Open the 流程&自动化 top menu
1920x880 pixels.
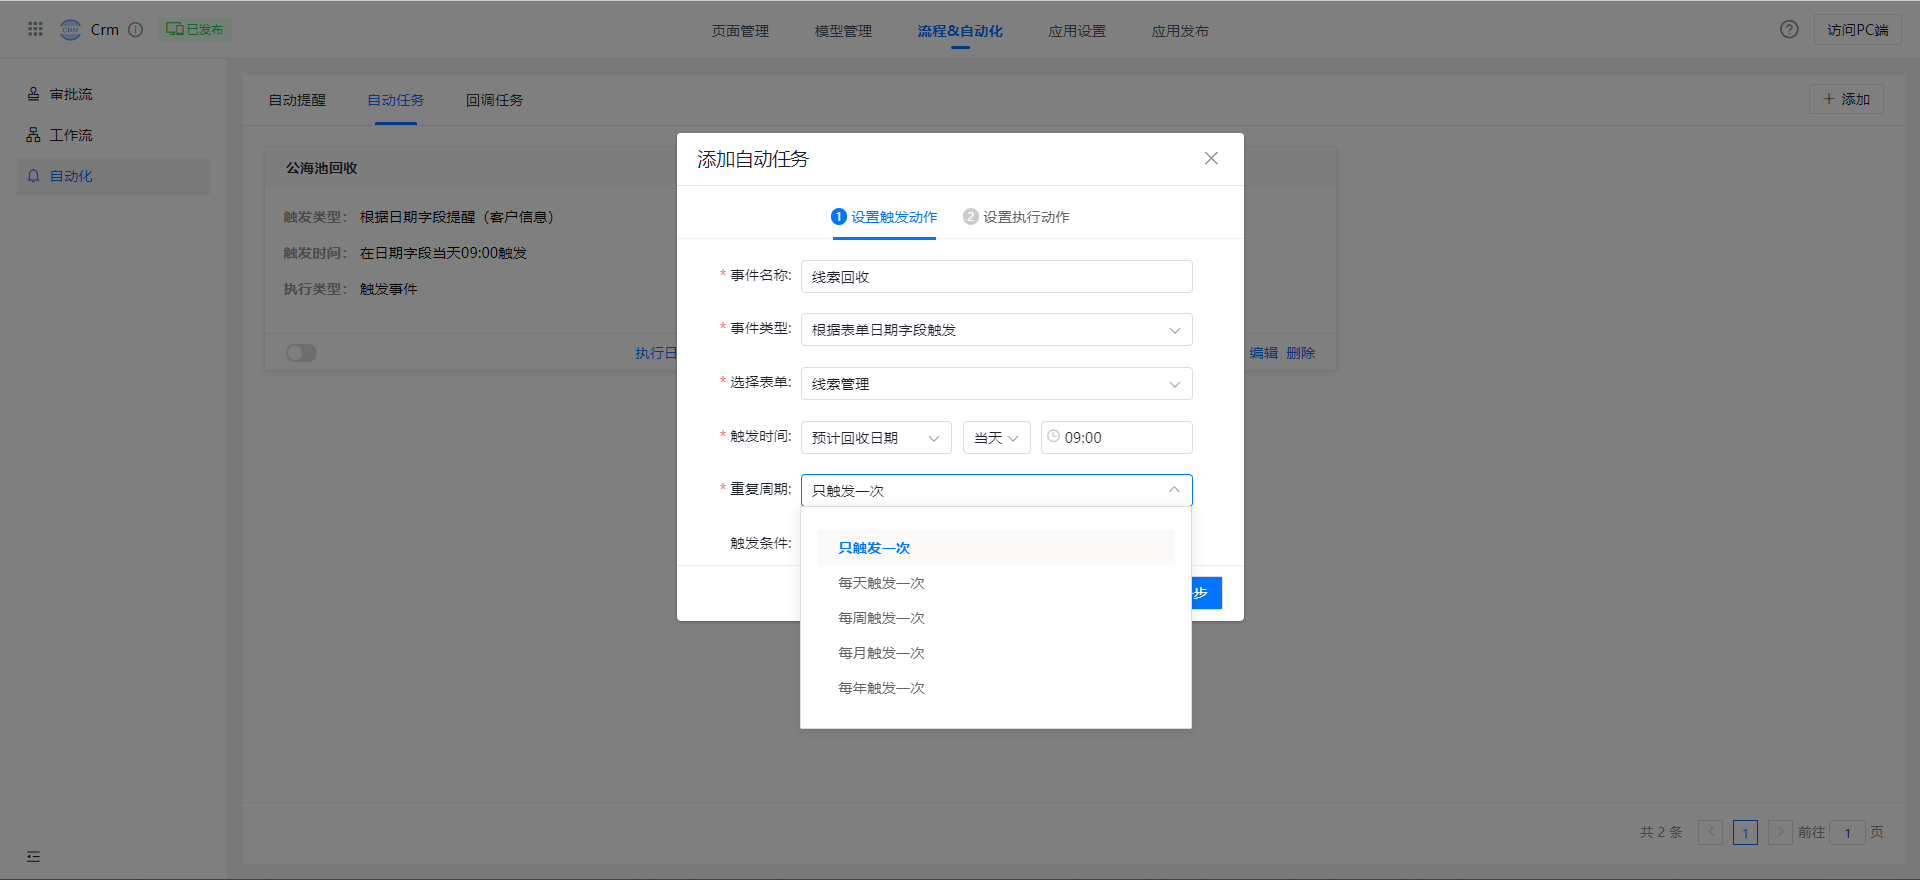pyautogui.click(x=960, y=31)
